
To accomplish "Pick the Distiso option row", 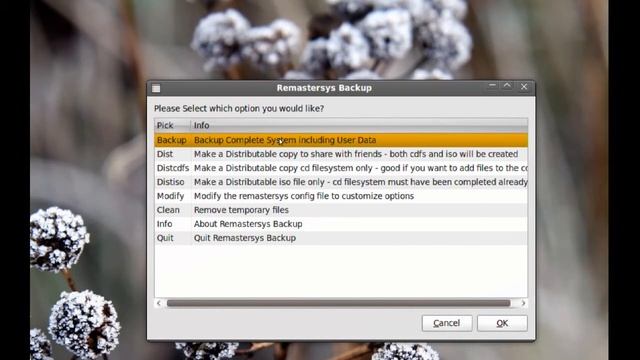I will pos(341,182).
